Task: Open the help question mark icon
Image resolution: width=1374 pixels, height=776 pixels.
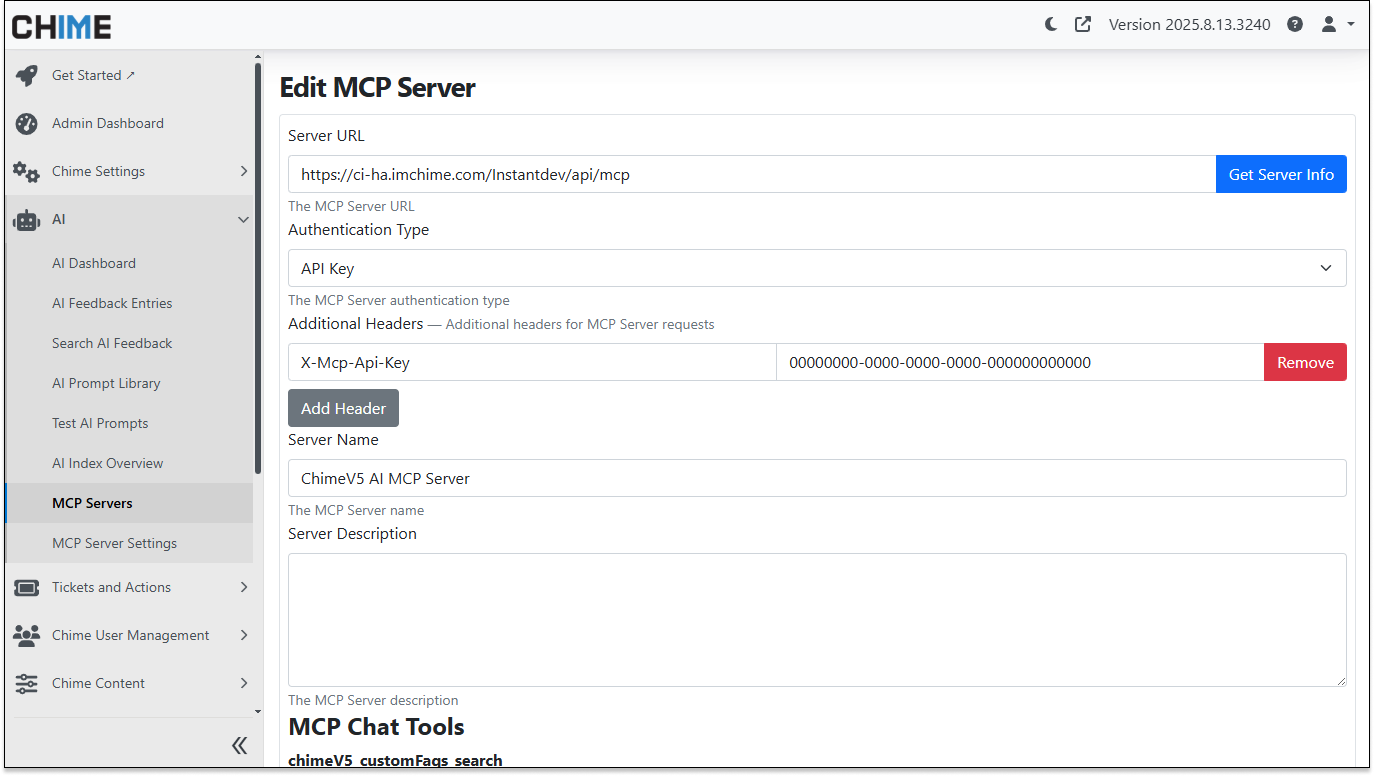Action: tap(1295, 24)
